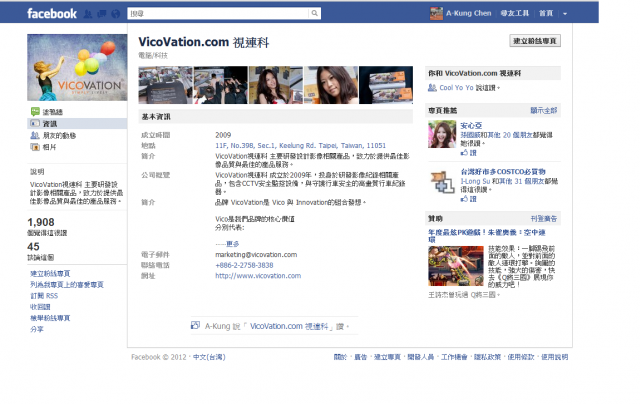Go to Home in header

tap(546, 13)
